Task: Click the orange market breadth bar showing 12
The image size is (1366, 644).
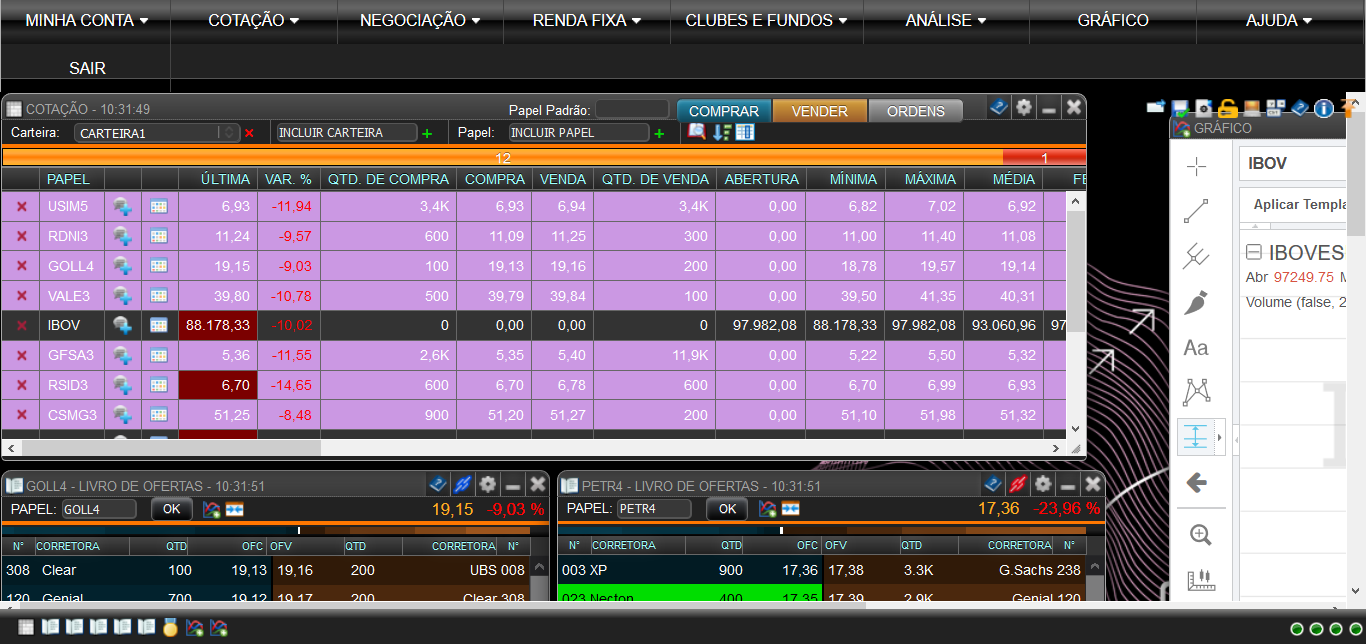Action: click(x=502, y=158)
